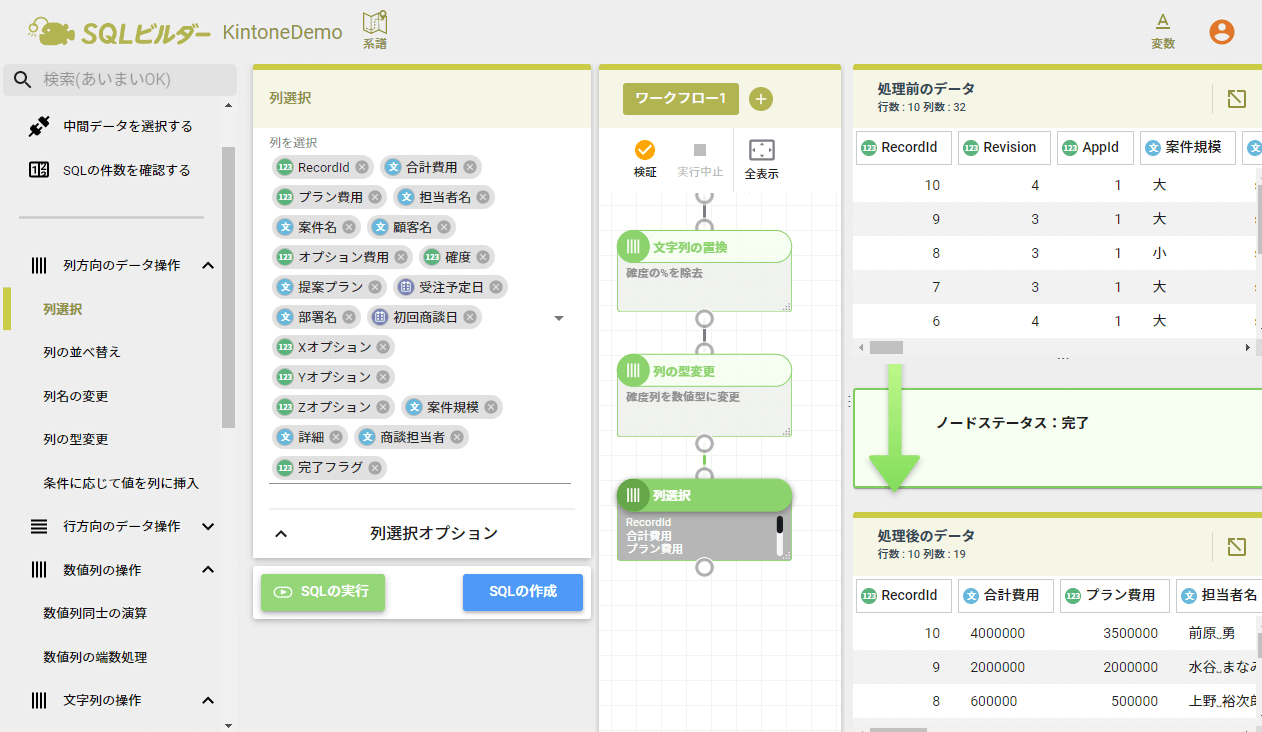The image size is (1262, 732).
Task: Click RecordId header in 処理前のデータ
Action: pyautogui.click(x=903, y=147)
